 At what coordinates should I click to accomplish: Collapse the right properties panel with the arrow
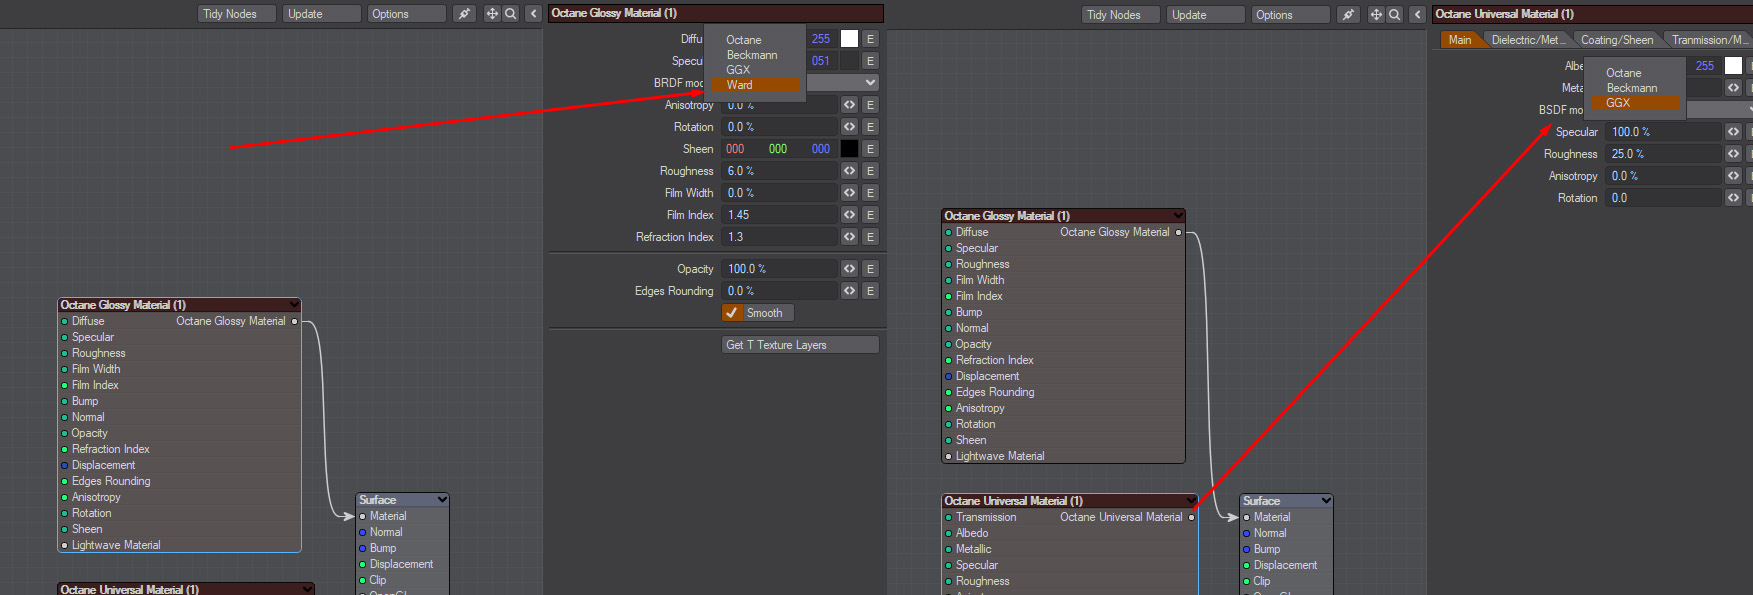(1417, 15)
